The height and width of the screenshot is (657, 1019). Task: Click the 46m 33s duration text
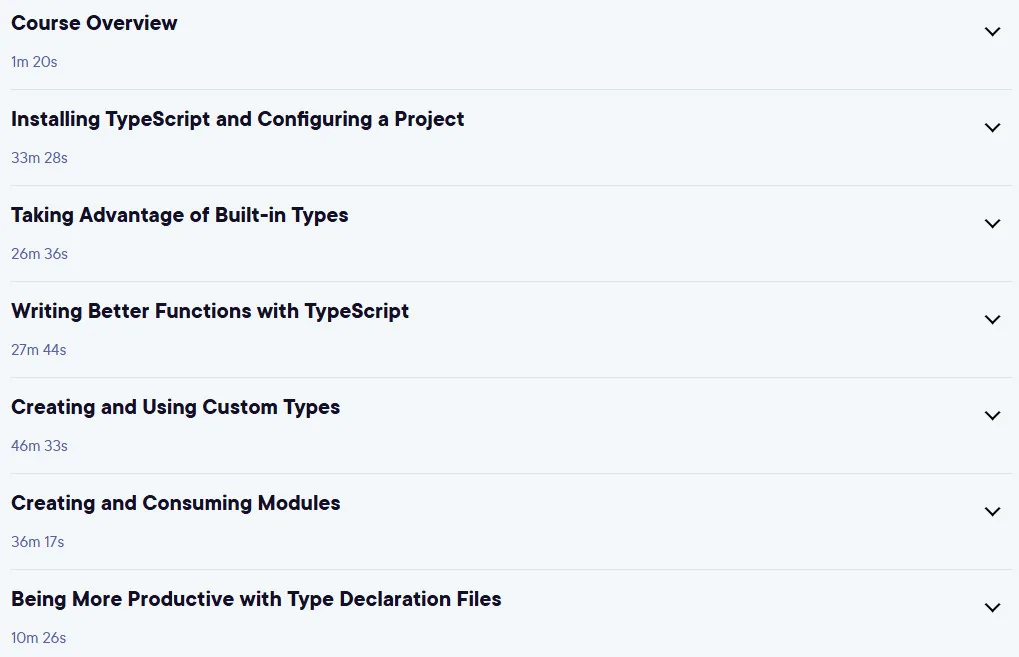[39, 446]
